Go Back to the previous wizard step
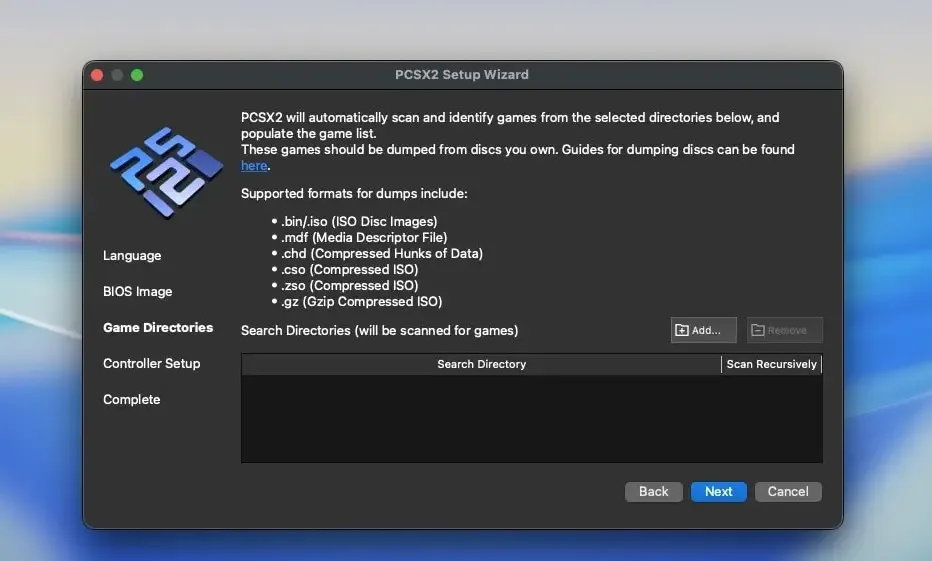Viewport: 932px width, 561px height. (x=653, y=491)
